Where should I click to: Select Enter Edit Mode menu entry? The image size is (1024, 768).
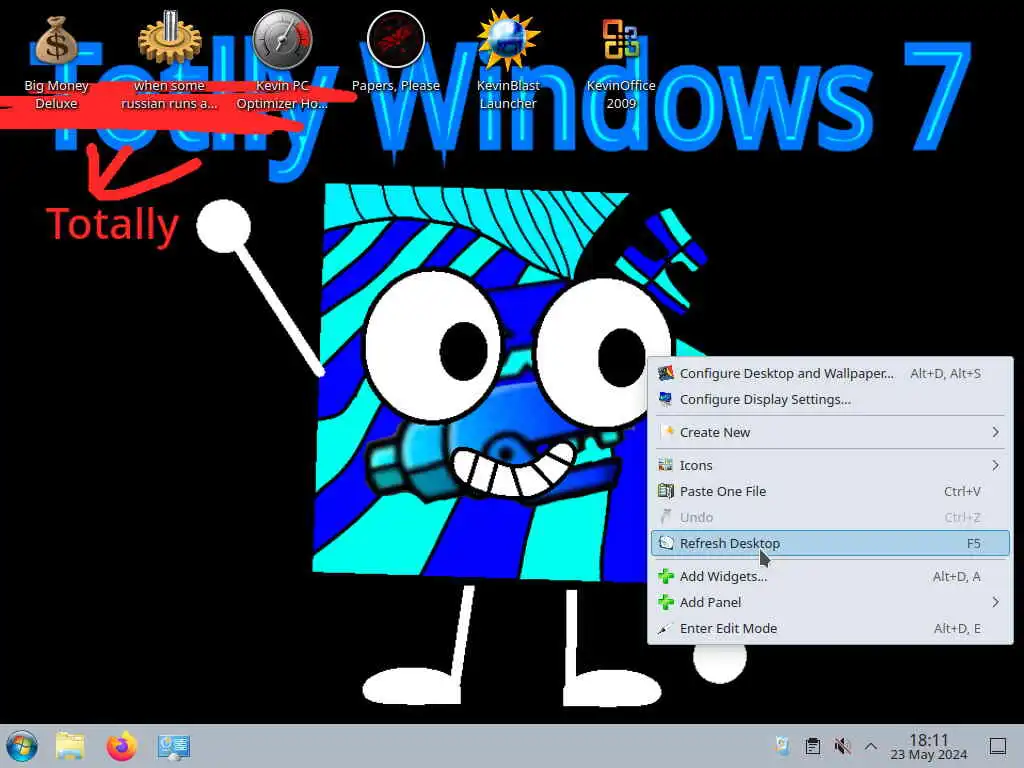[830, 628]
